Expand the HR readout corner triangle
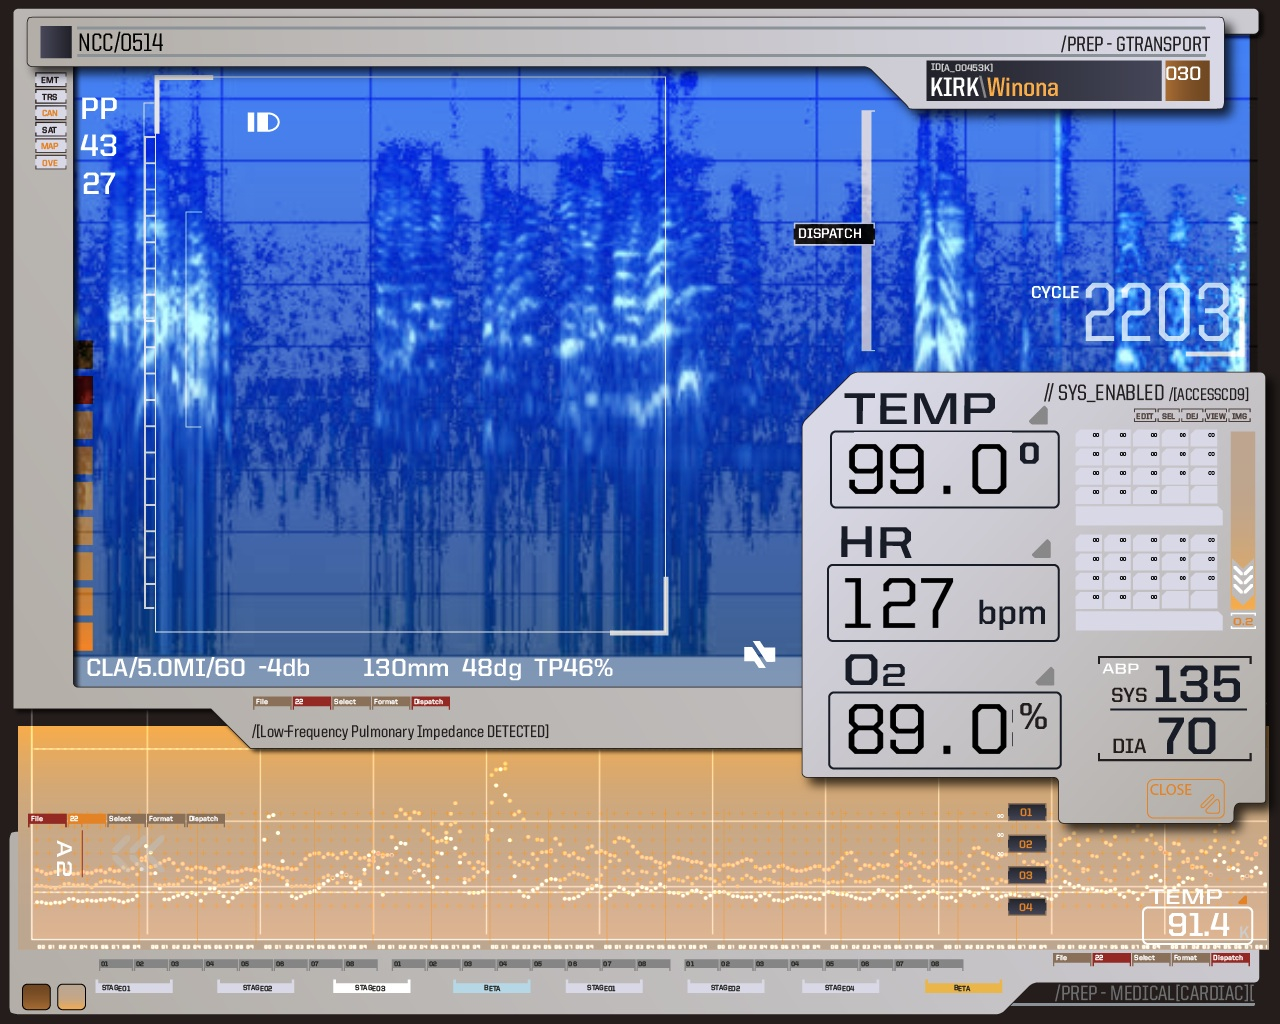The image size is (1280, 1024). (x=1042, y=548)
